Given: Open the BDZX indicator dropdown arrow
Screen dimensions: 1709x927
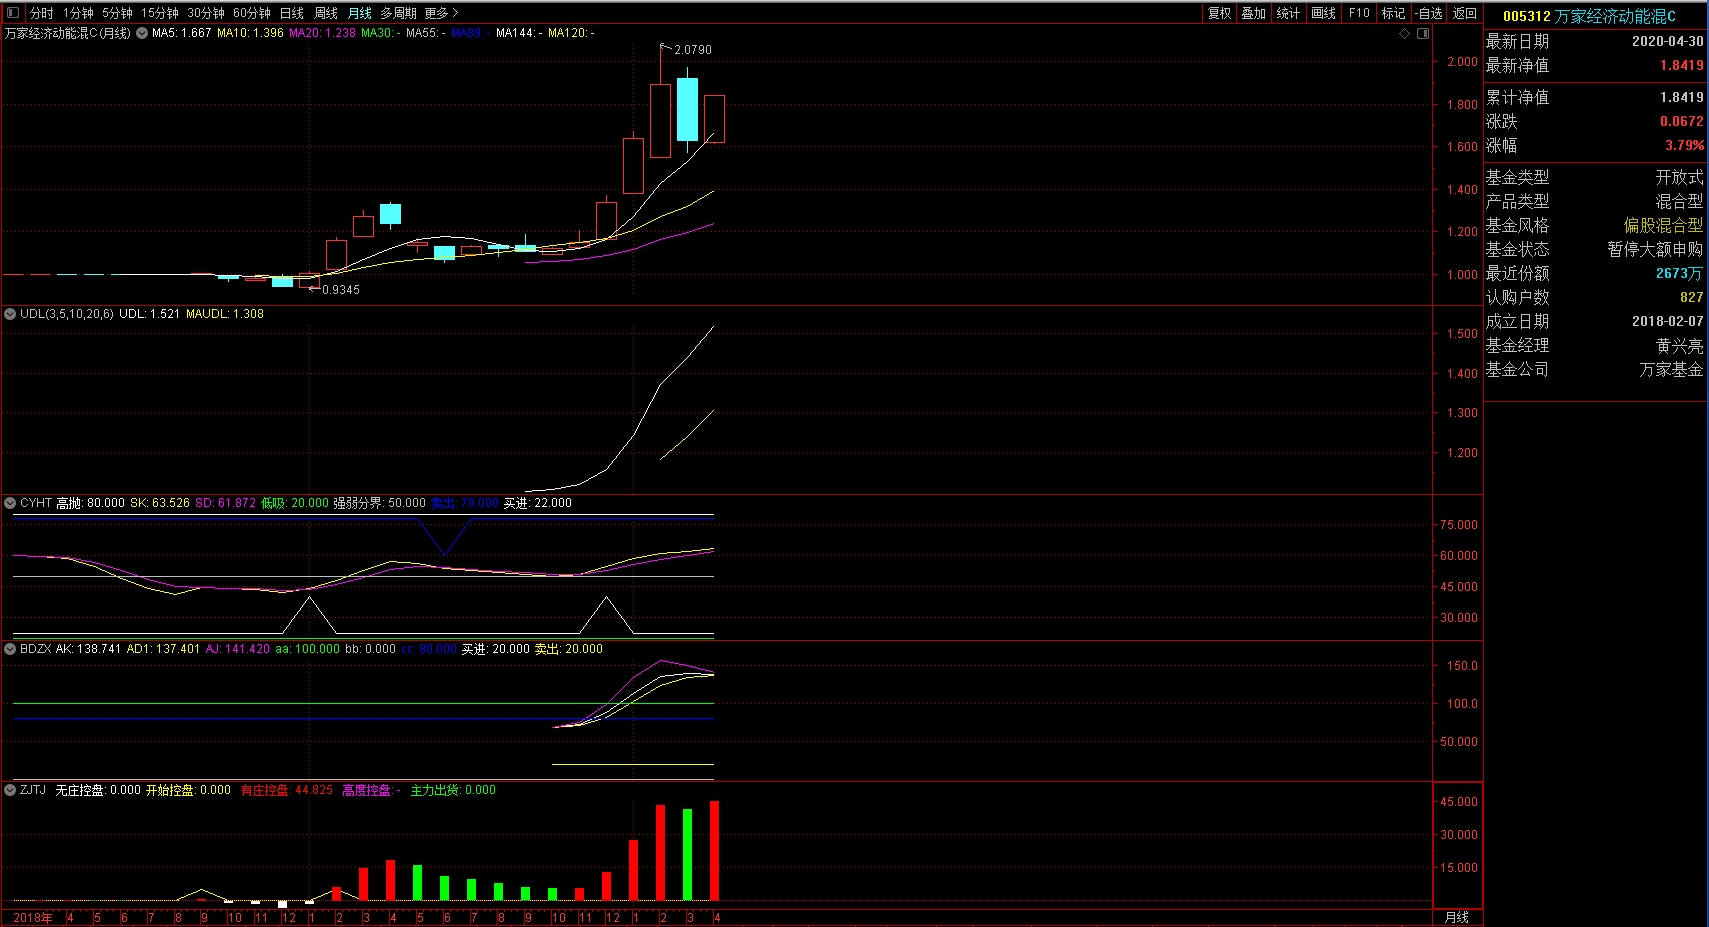Looking at the screenshot, I should pyautogui.click(x=10, y=649).
